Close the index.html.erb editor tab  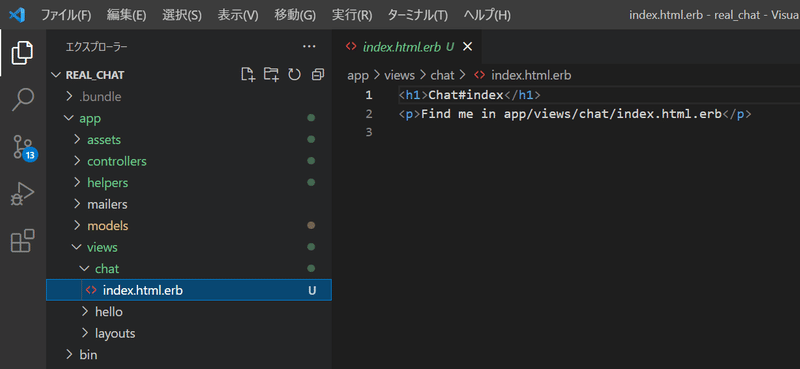tap(467, 47)
